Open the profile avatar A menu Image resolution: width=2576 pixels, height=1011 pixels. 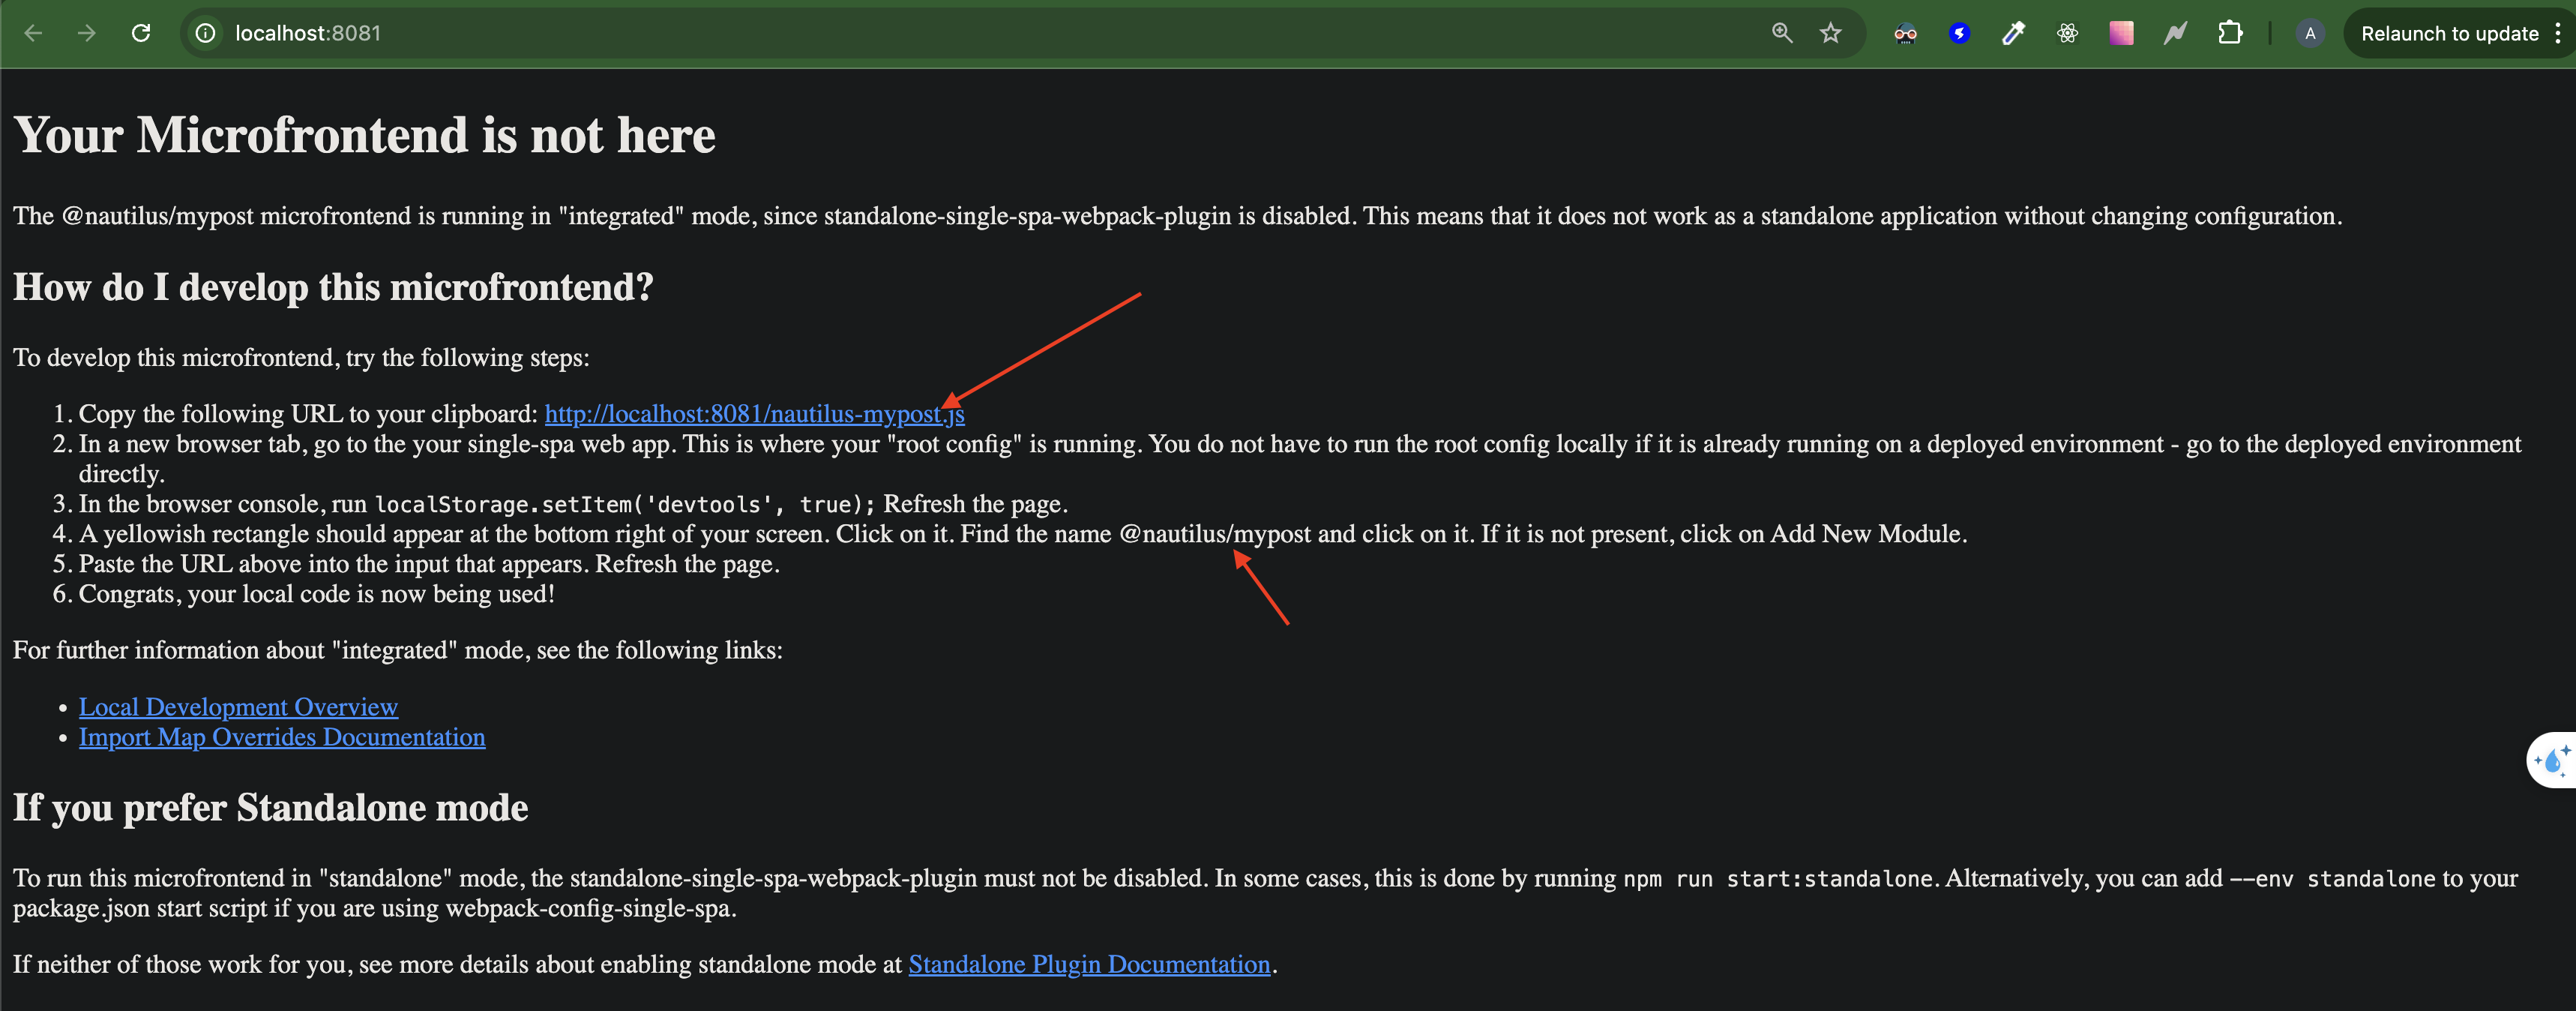[2309, 33]
